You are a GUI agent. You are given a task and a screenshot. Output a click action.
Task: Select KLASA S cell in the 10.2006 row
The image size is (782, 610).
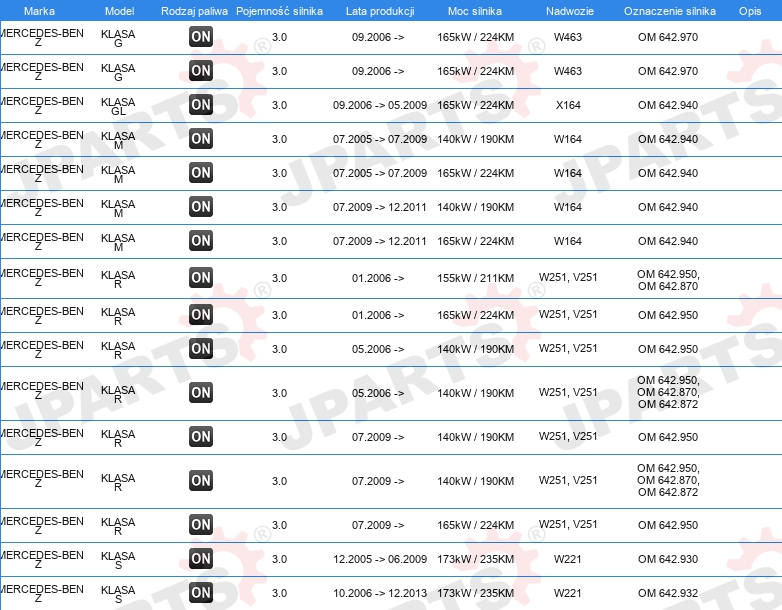click(118, 594)
